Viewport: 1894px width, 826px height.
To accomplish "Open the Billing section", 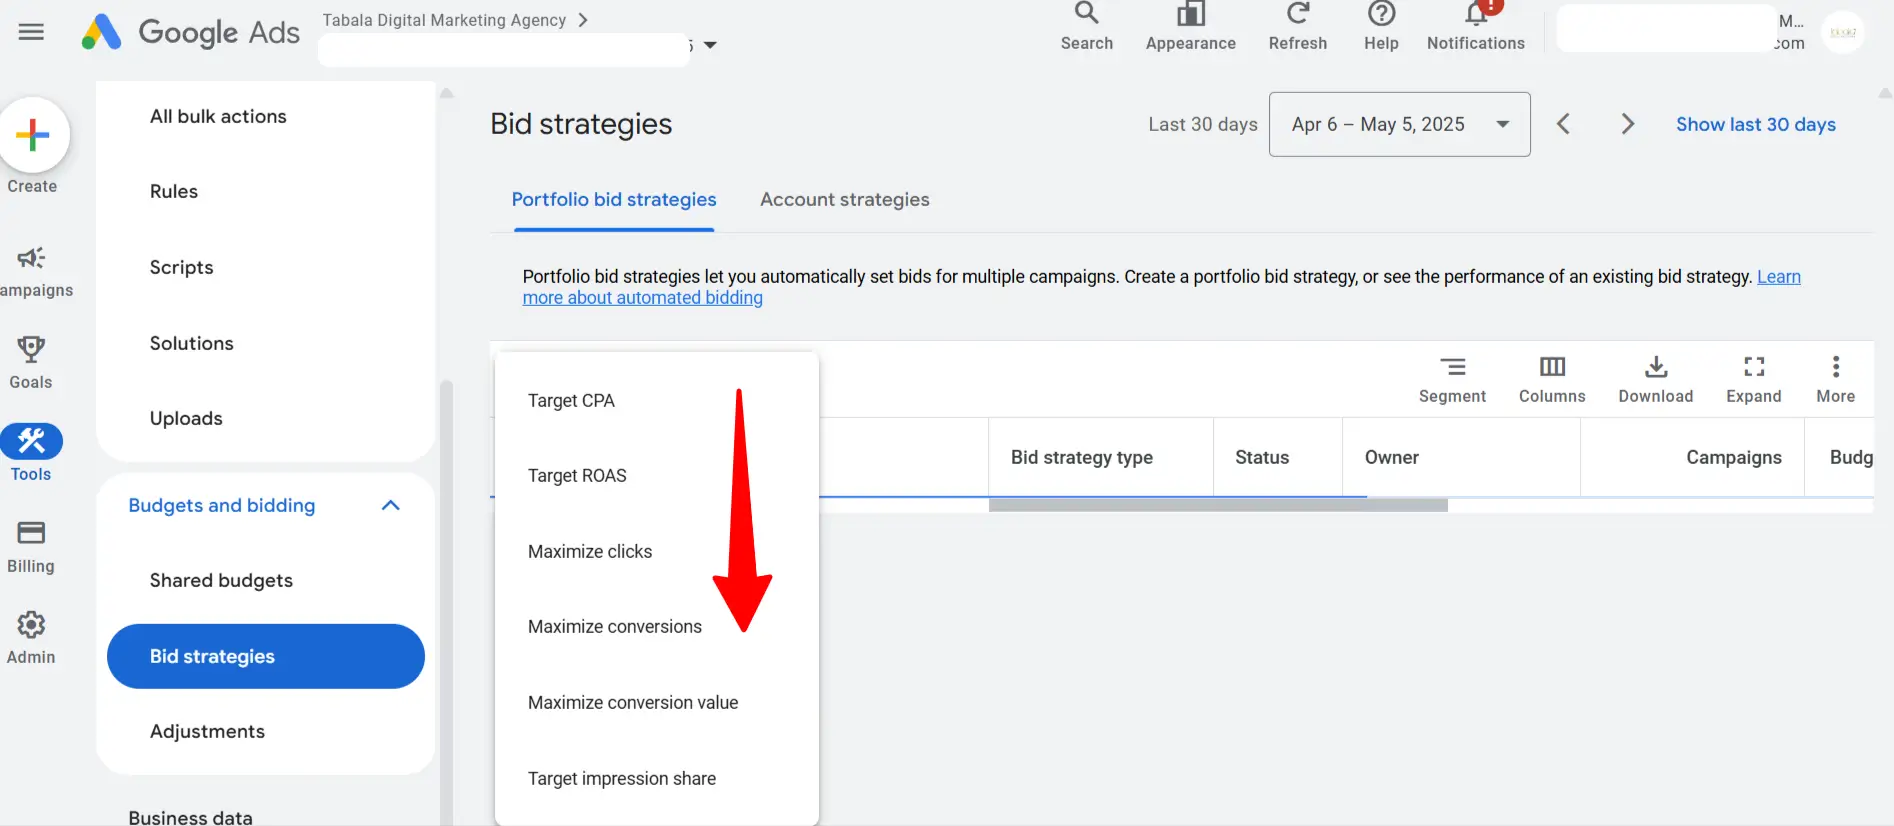I will pyautogui.click(x=31, y=547).
